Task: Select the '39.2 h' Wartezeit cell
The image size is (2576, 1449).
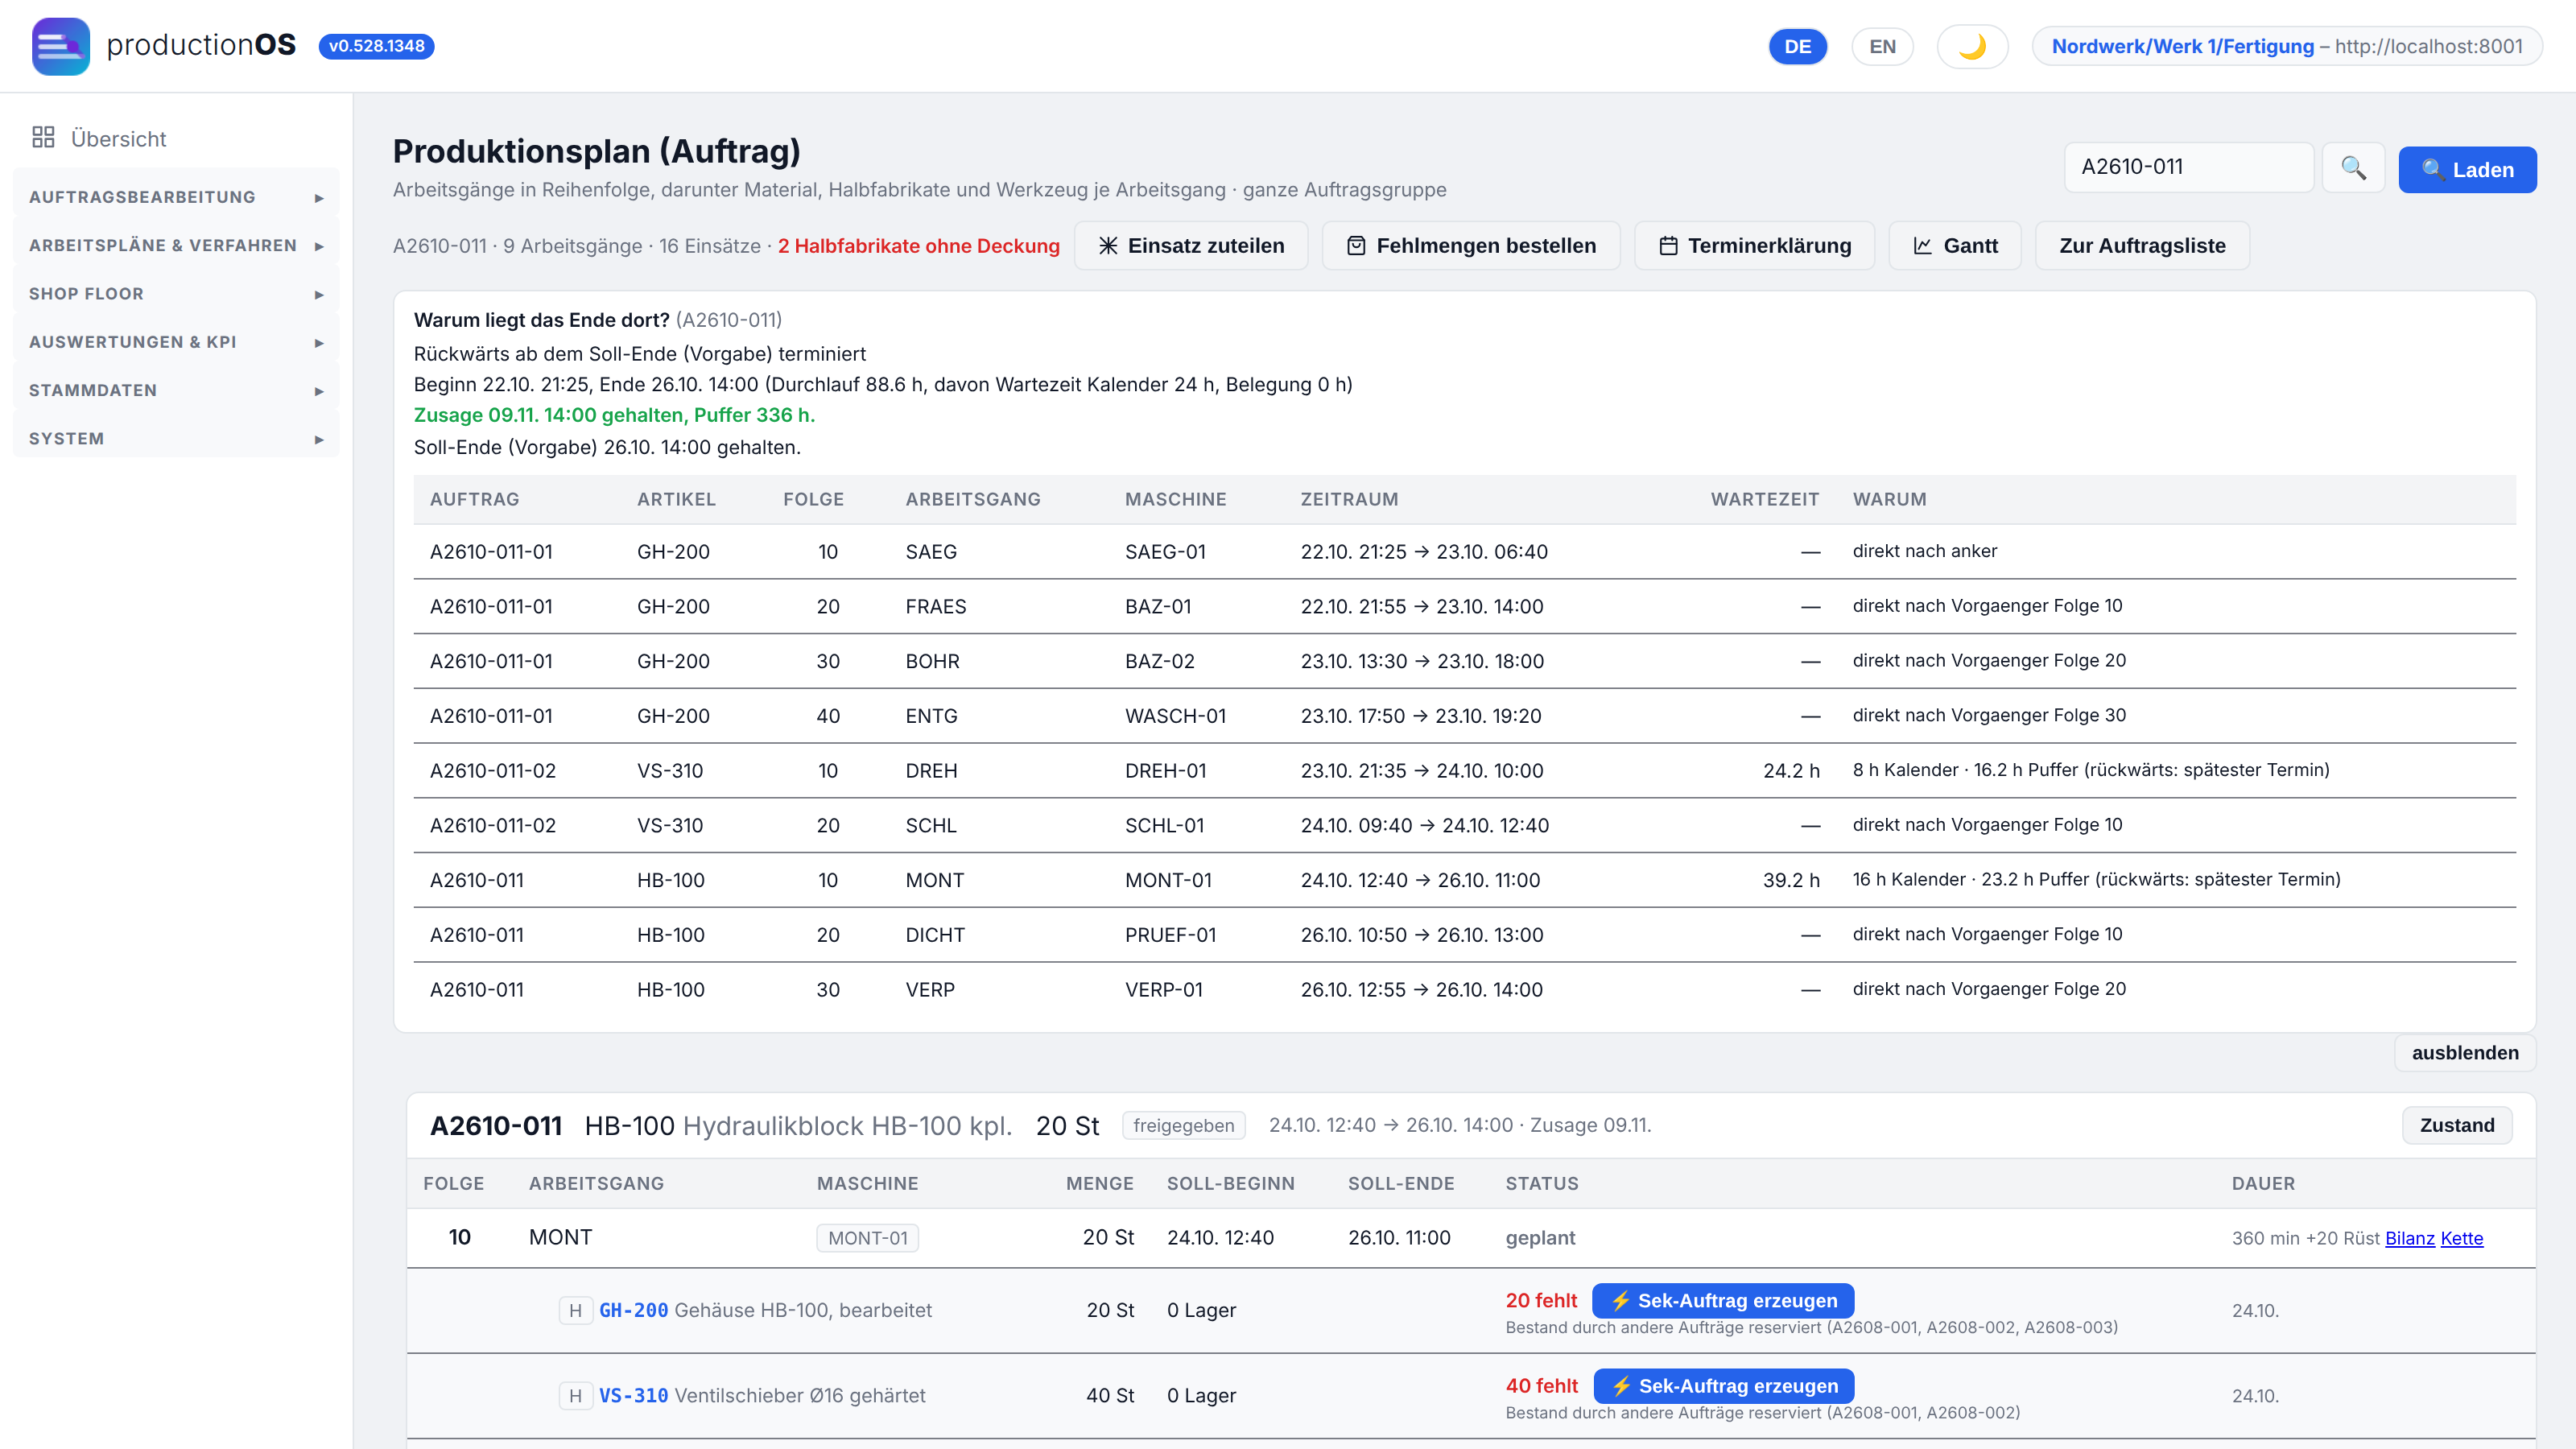Action: pyautogui.click(x=1791, y=880)
